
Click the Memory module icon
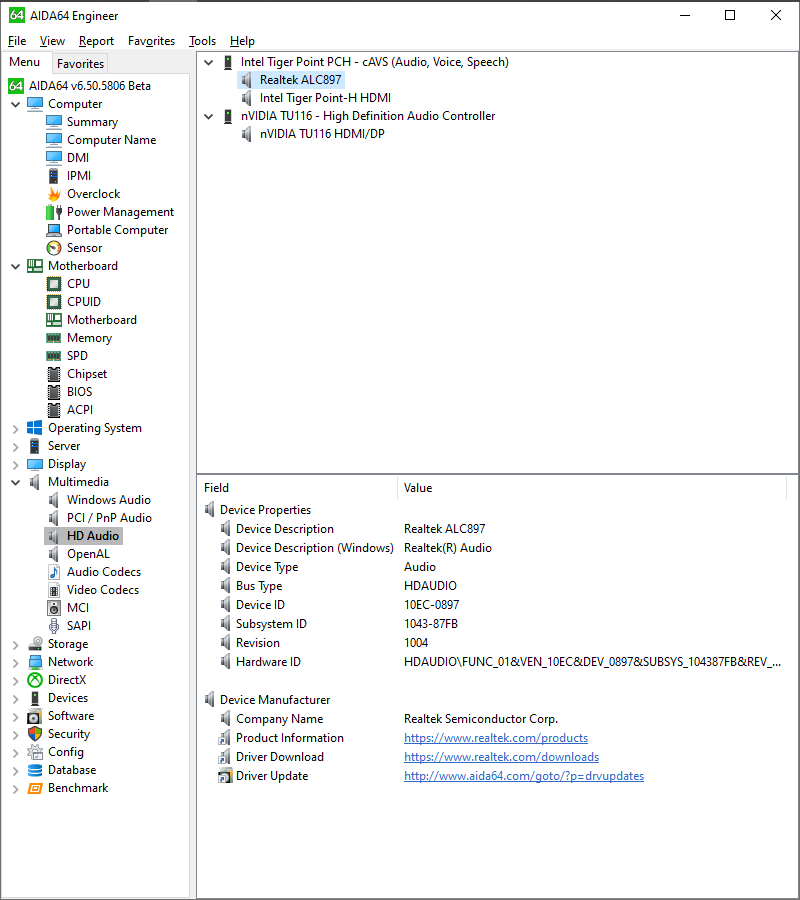(x=54, y=338)
